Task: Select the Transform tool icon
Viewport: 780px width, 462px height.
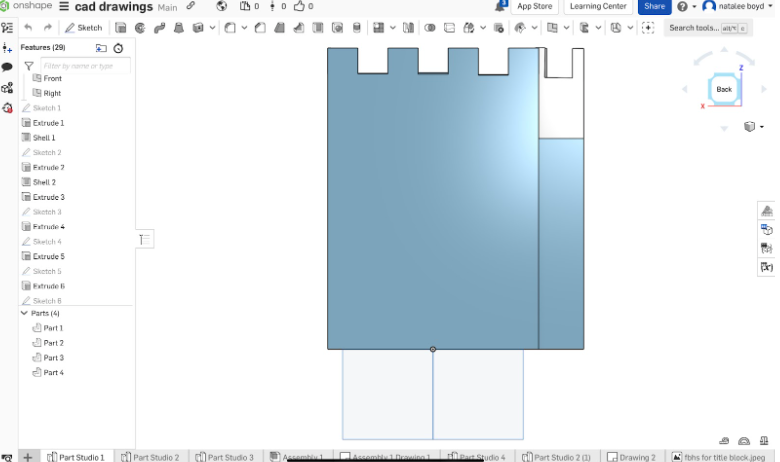Action: point(469,28)
